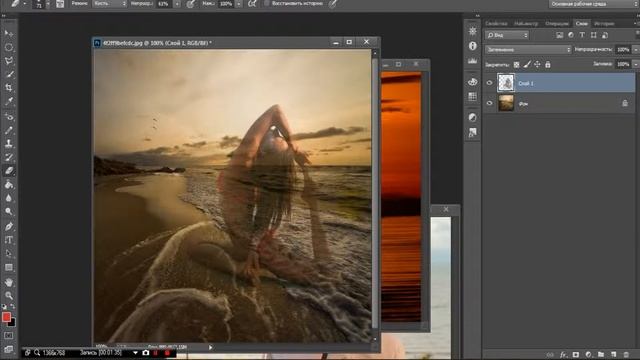The height and width of the screenshot is (360, 640).
Task: Open the Histogram panel icon
Action: pyautogui.click(x=473, y=61)
